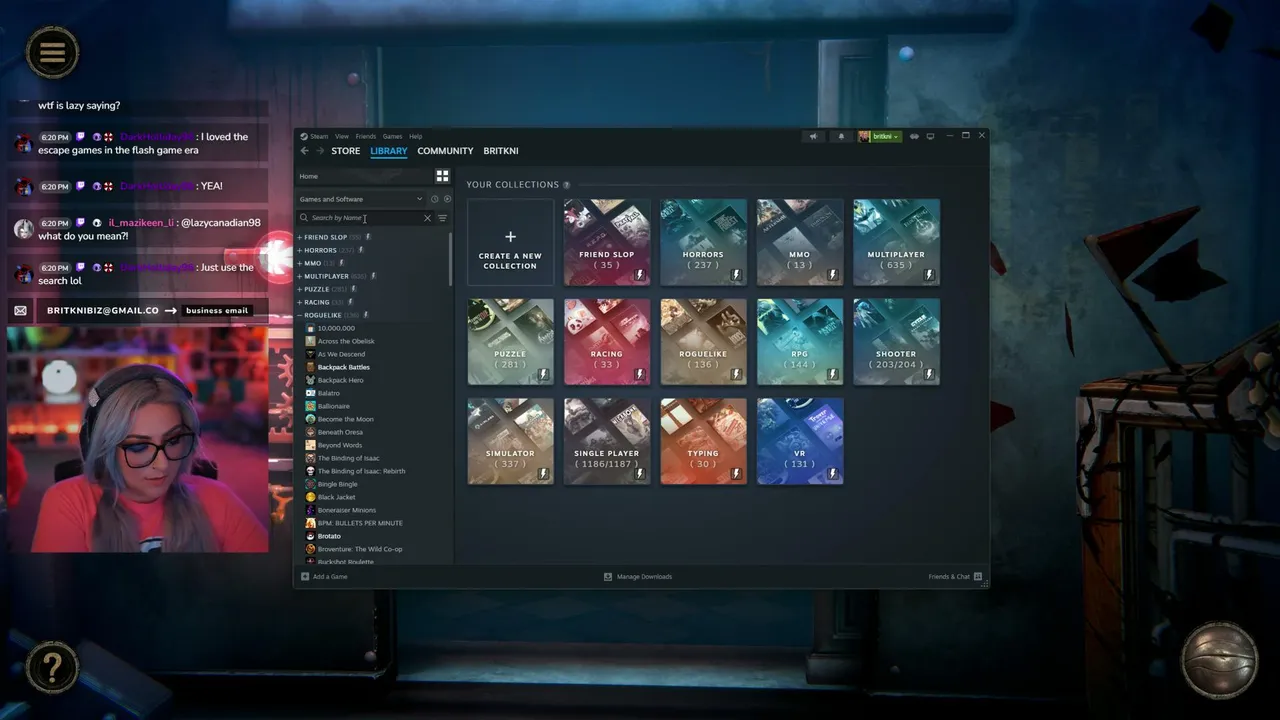Select Across the Obelisk in game list

346,341
